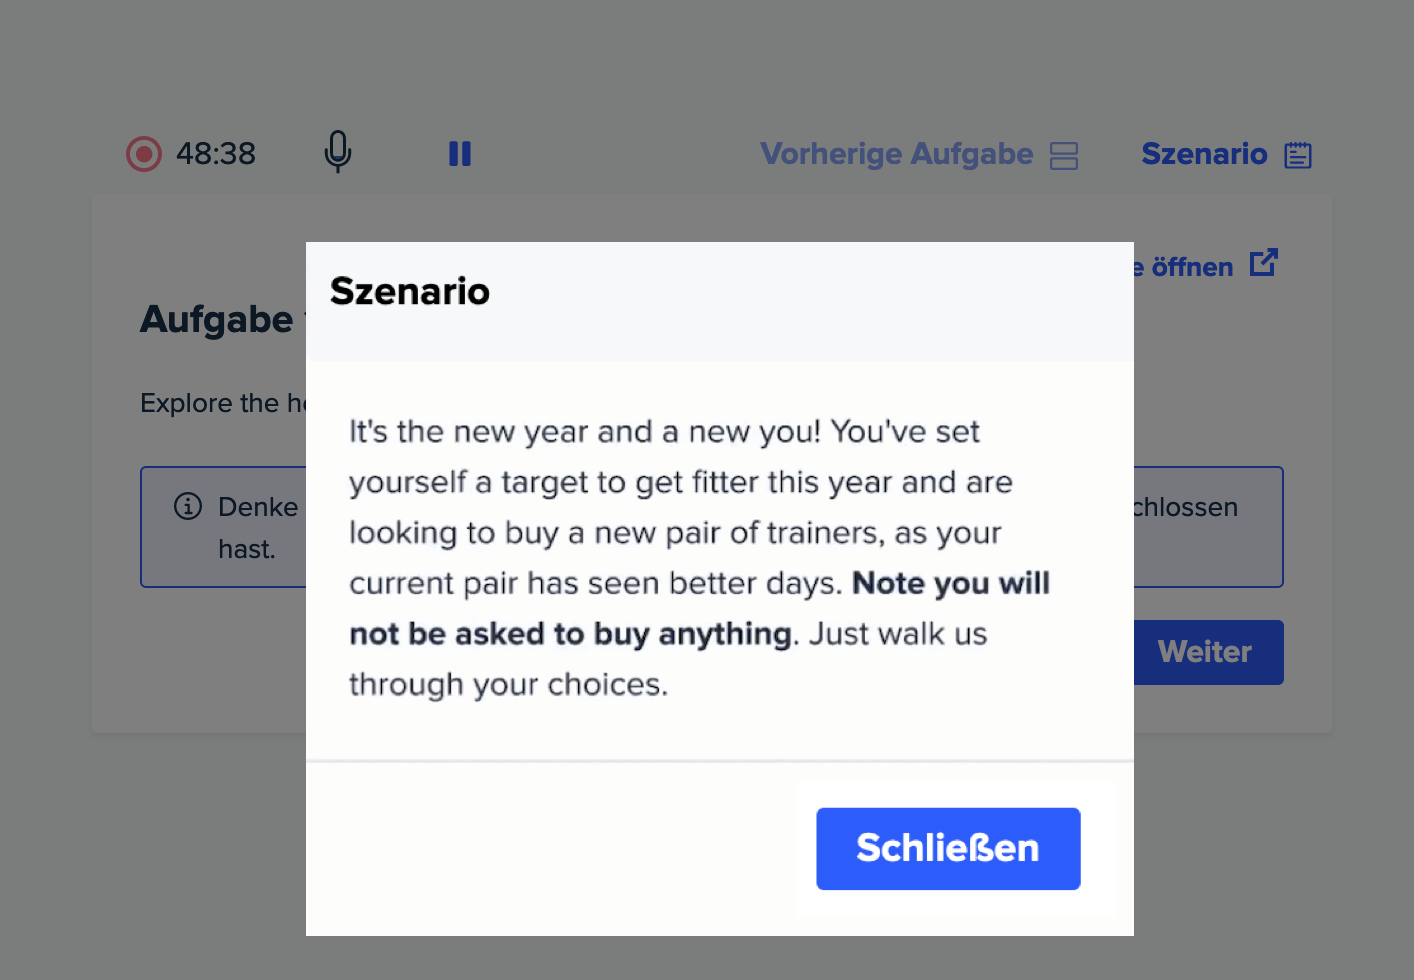The image size is (1414, 980).
Task: Click the 'Explore the' task instruction text
Action: (210, 403)
